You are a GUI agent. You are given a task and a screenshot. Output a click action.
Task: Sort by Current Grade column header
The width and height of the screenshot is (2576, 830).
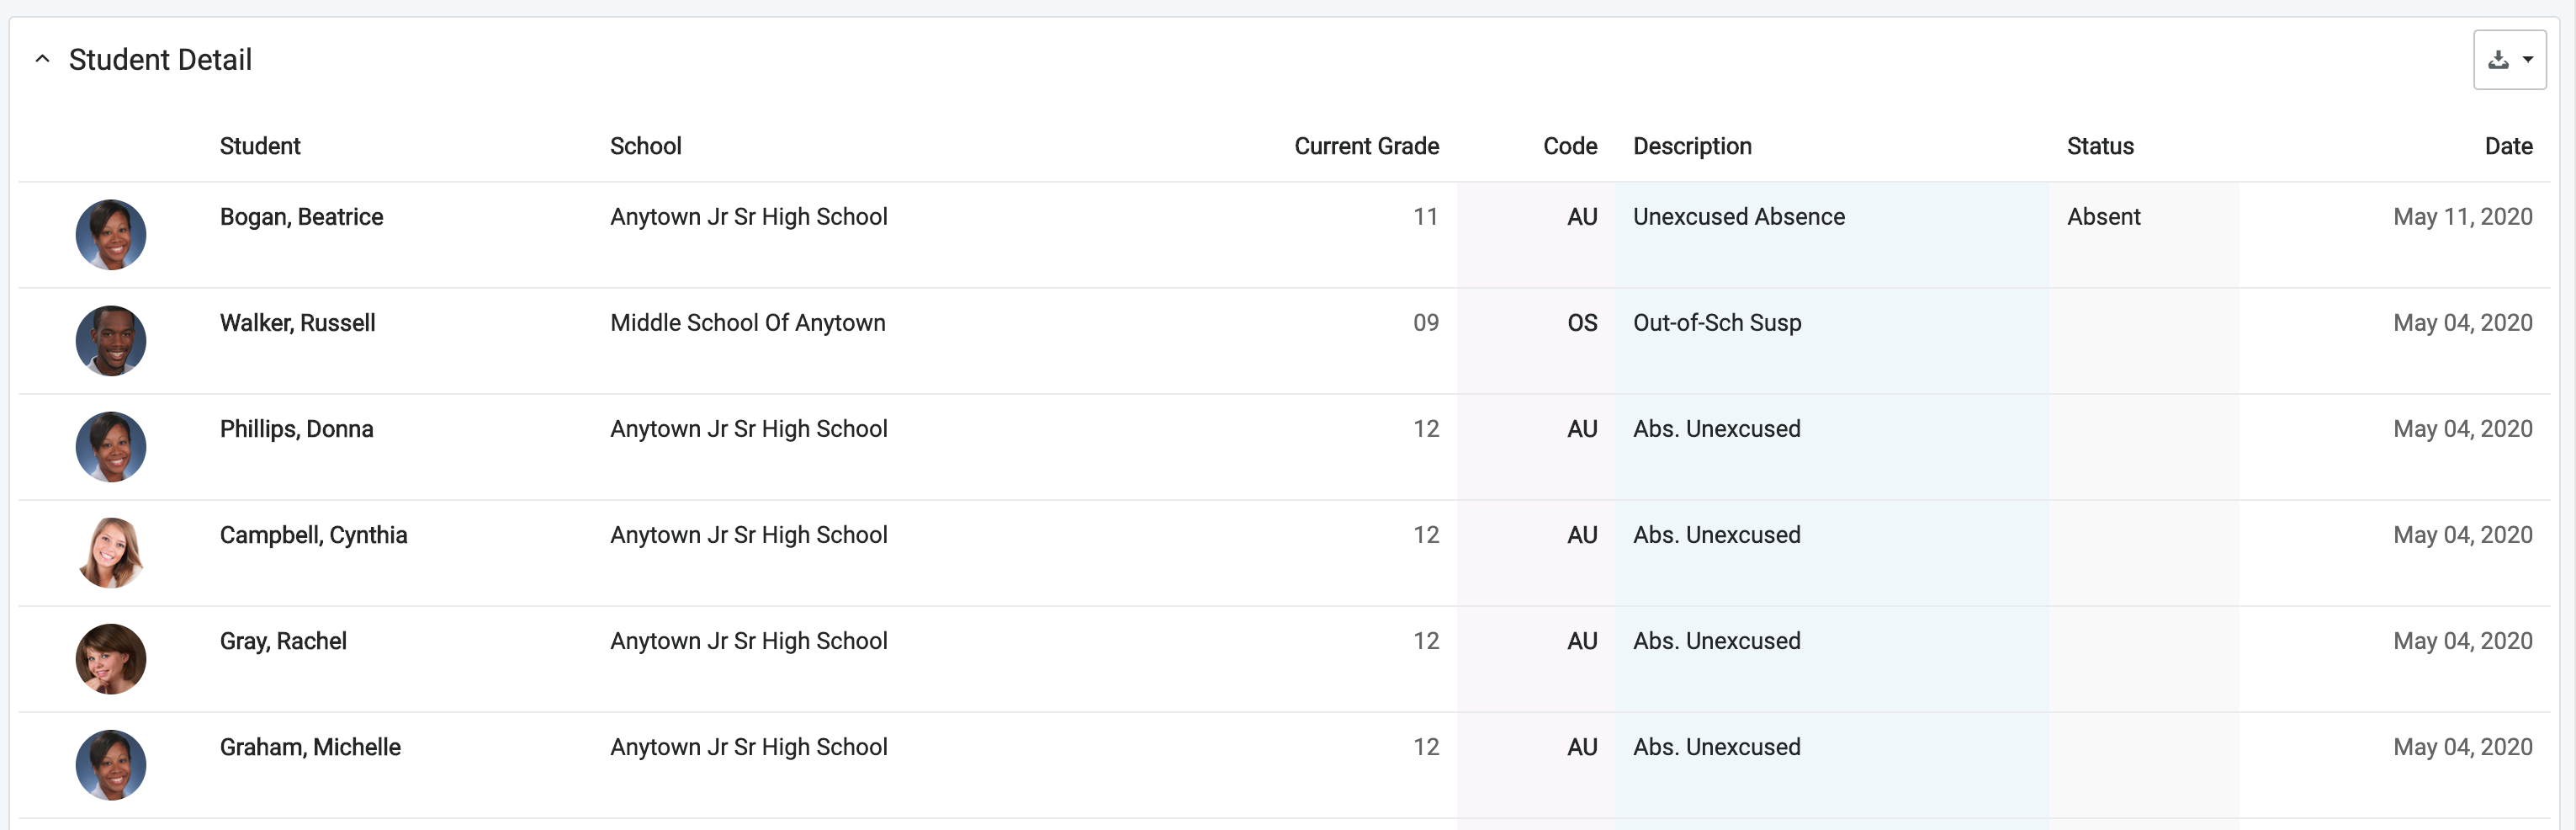pyautogui.click(x=1366, y=146)
